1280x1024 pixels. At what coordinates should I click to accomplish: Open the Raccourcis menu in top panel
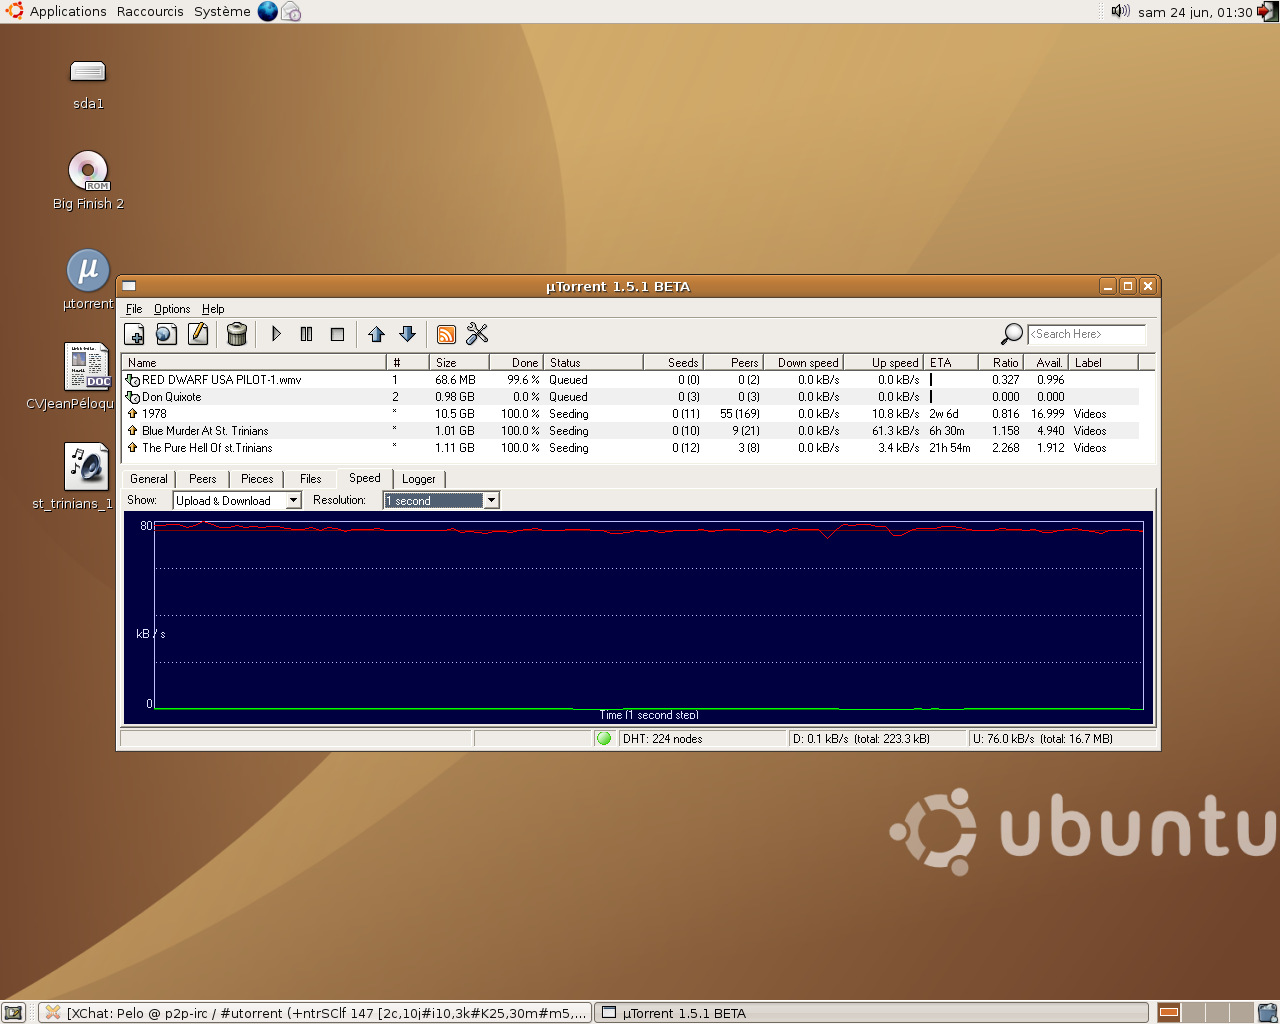point(150,12)
